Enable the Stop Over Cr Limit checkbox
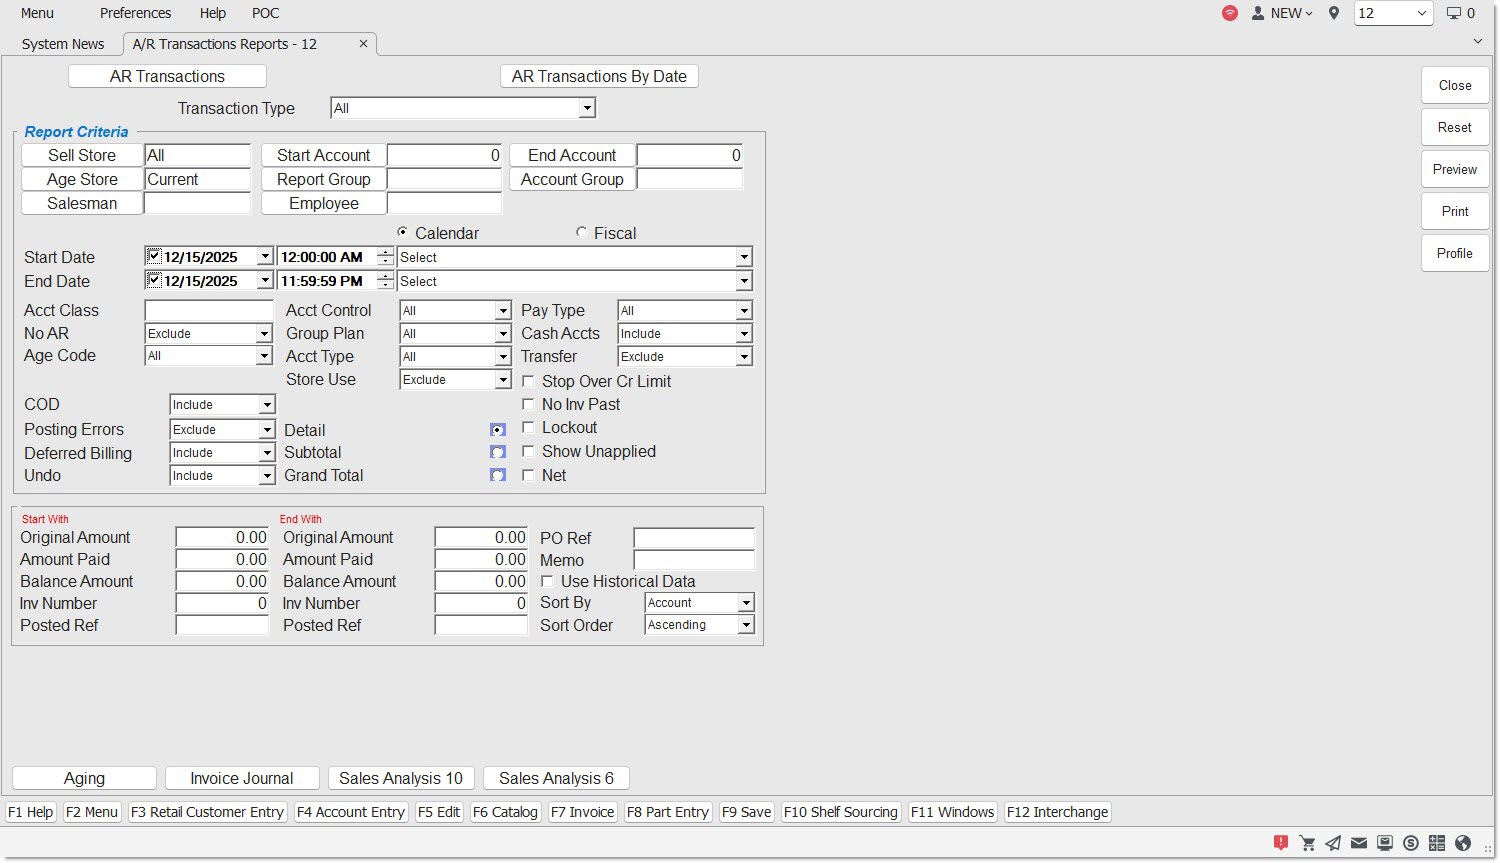This screenshot has height=863, width=1500. click(528, 381)
